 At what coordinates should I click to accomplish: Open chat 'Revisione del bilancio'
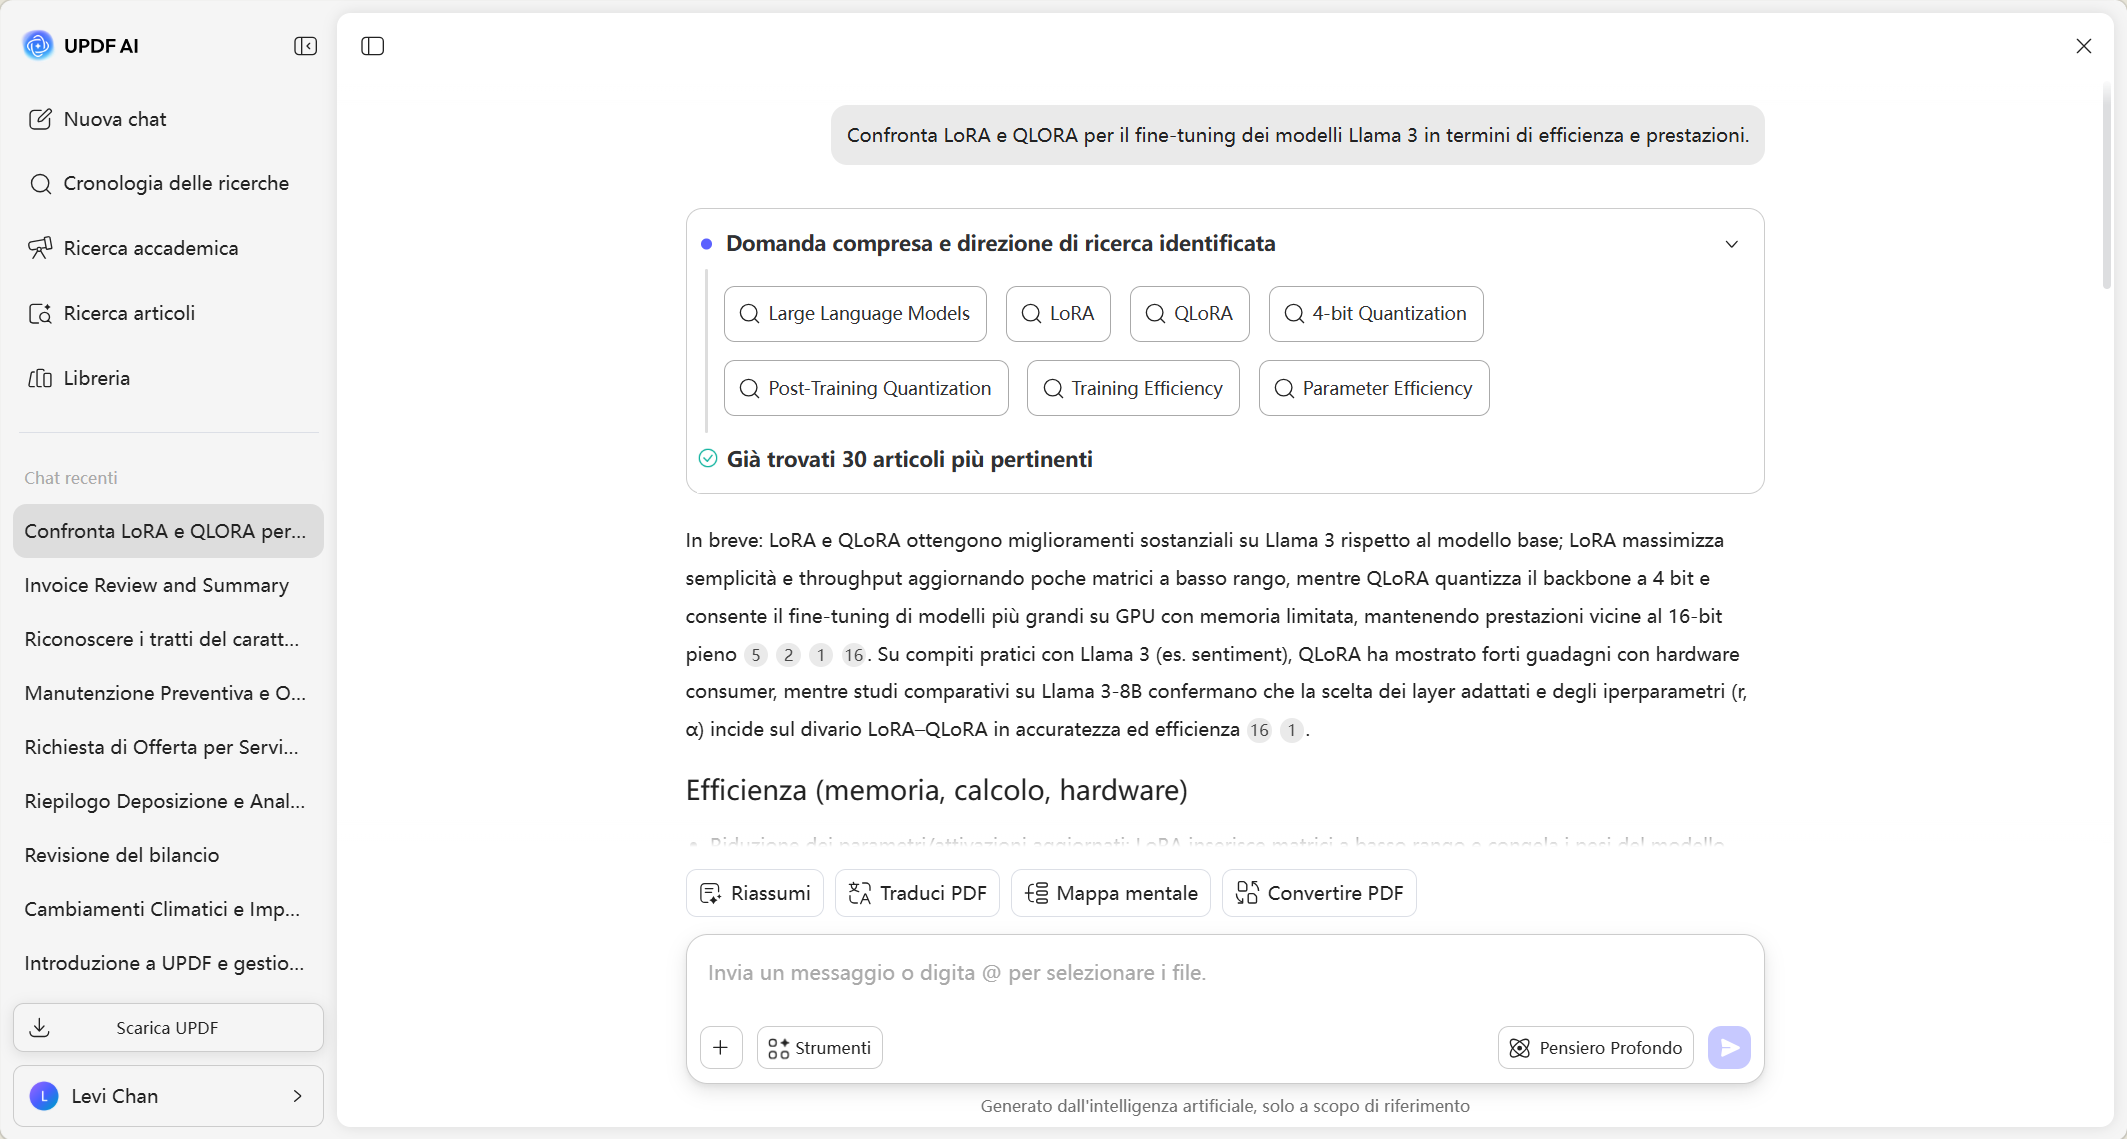(x=168, y=855)
